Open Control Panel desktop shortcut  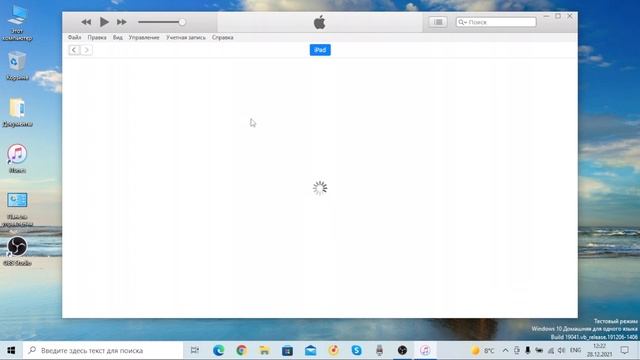pyautogui.click(x=17, y=209)
